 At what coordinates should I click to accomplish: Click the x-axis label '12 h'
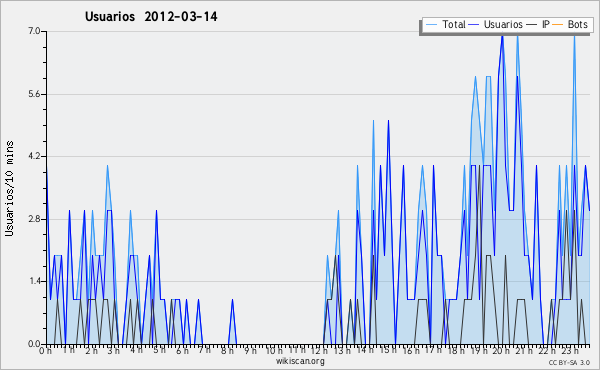click(319, 351)
